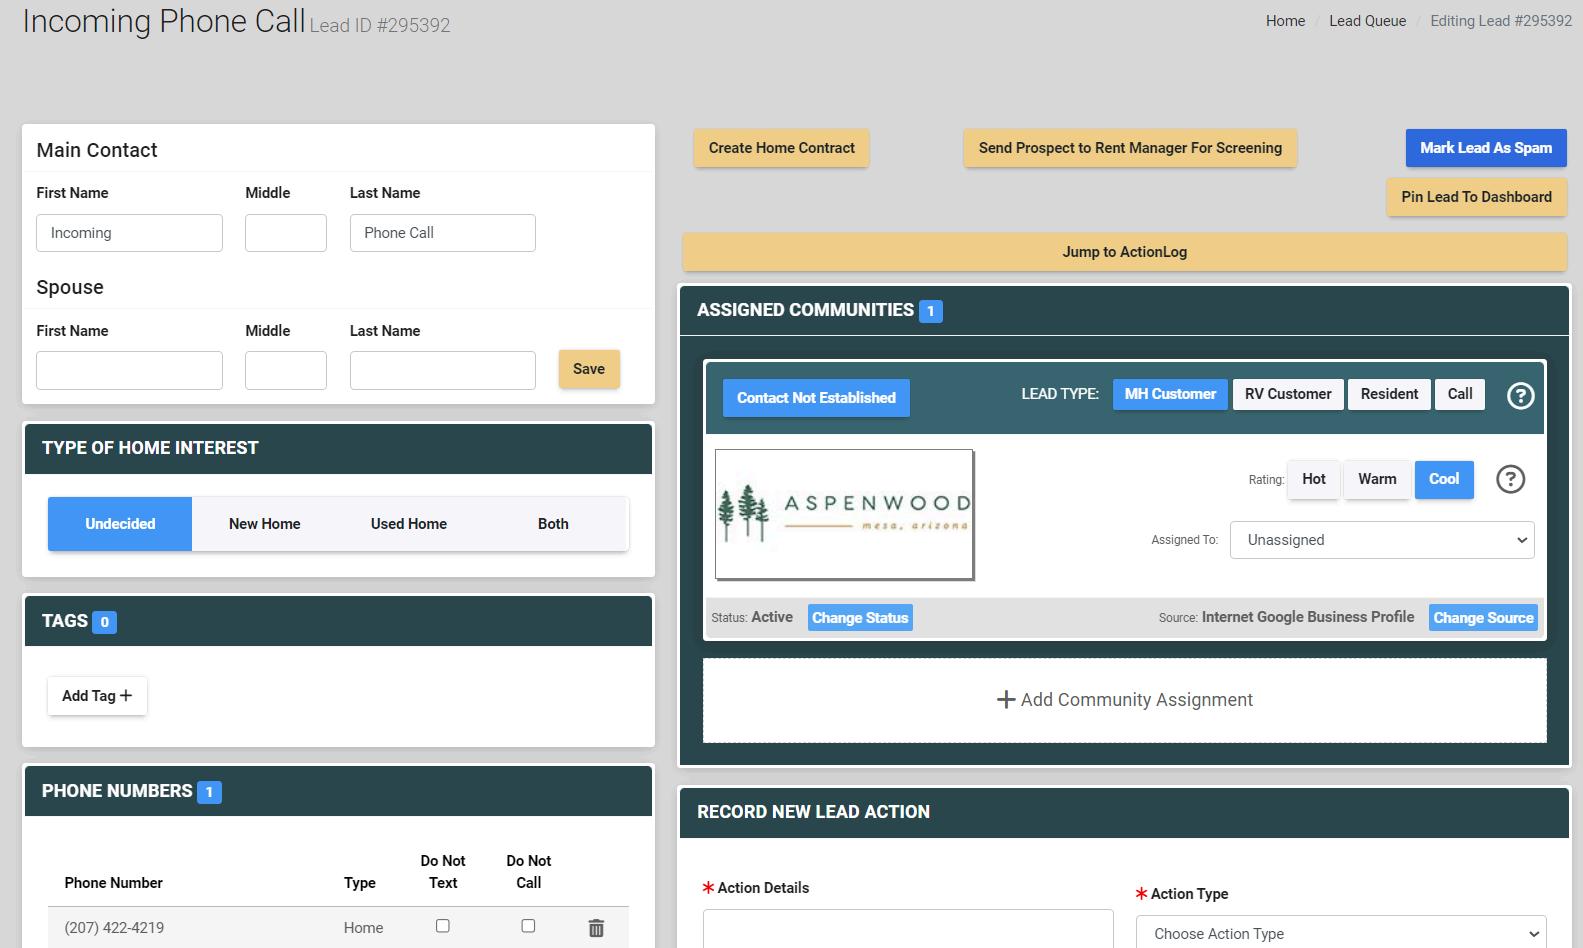Send Prospect to Rent Manager For Screening
1583x948 pixels.
pyautogui.click(x=1130, y=148)
